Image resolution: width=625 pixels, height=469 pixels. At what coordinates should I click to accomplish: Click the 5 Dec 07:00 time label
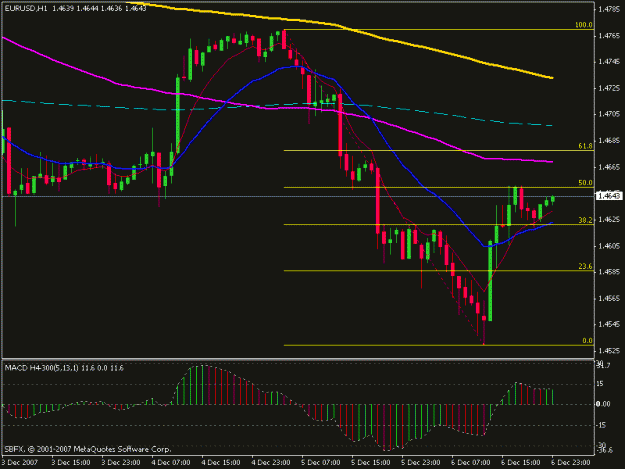[321, 463]
